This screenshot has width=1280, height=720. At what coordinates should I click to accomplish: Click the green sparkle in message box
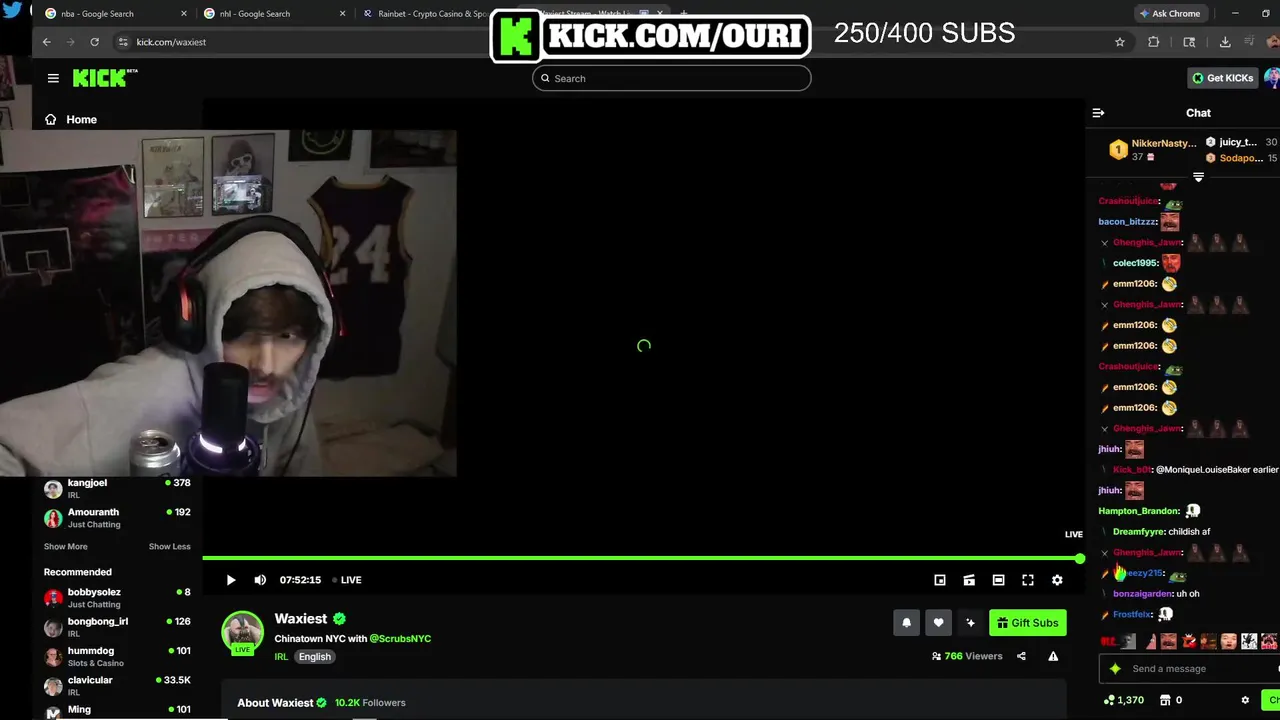pos(1115,669)
